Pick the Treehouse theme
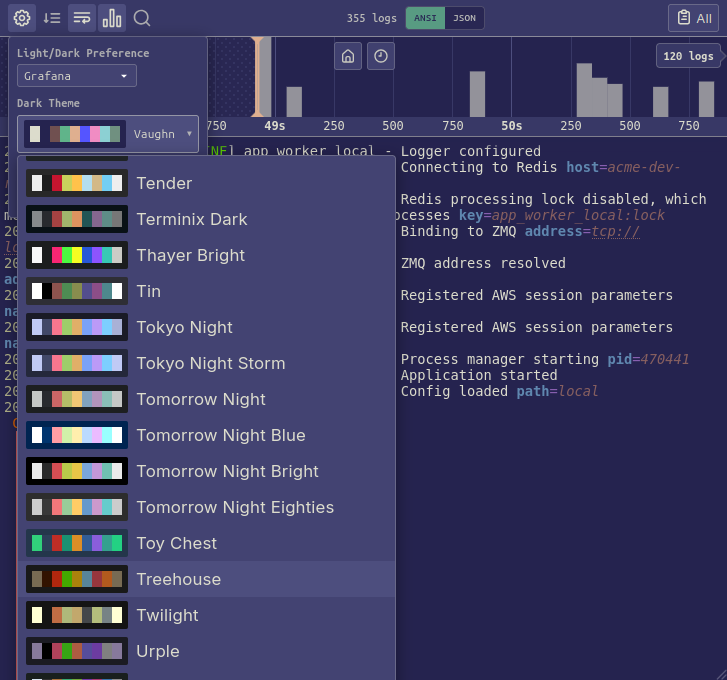Screen dimensions: 727x680 point(207,579)
